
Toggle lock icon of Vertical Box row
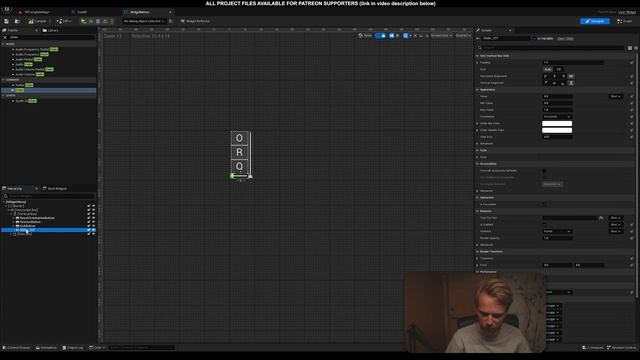(x=89, y=214)
